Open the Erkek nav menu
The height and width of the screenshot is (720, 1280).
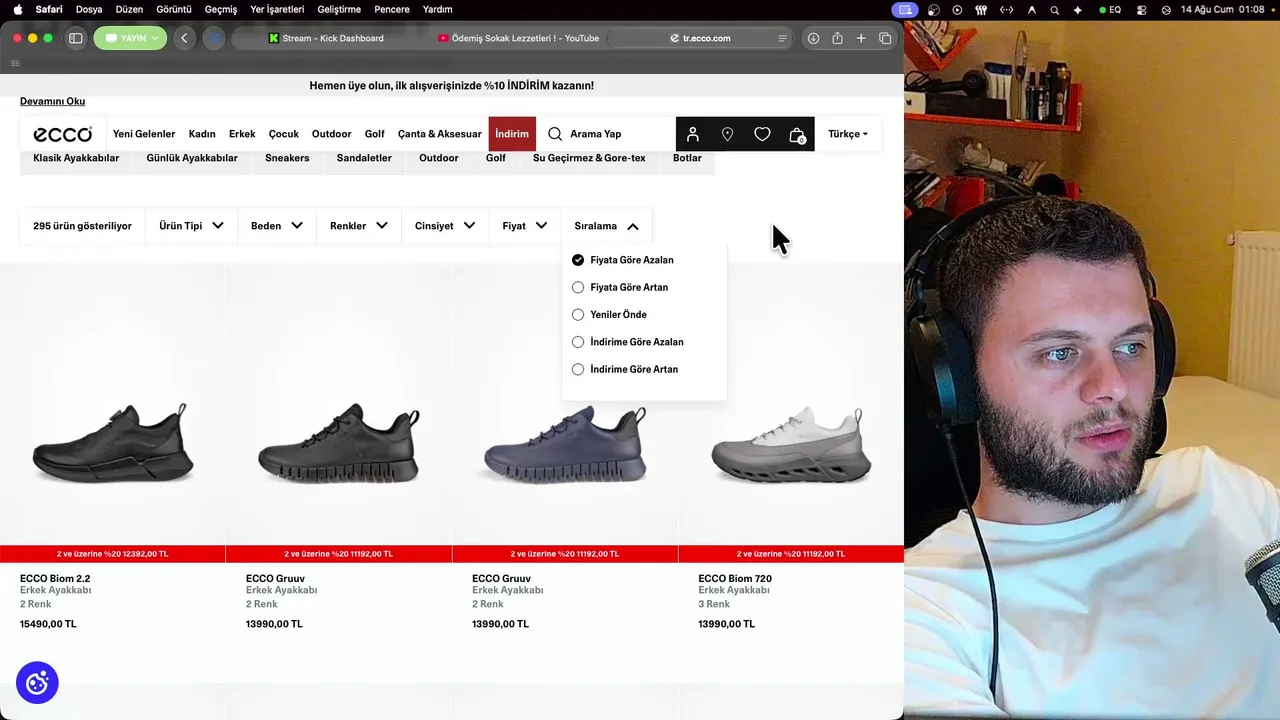coord(242,134)
